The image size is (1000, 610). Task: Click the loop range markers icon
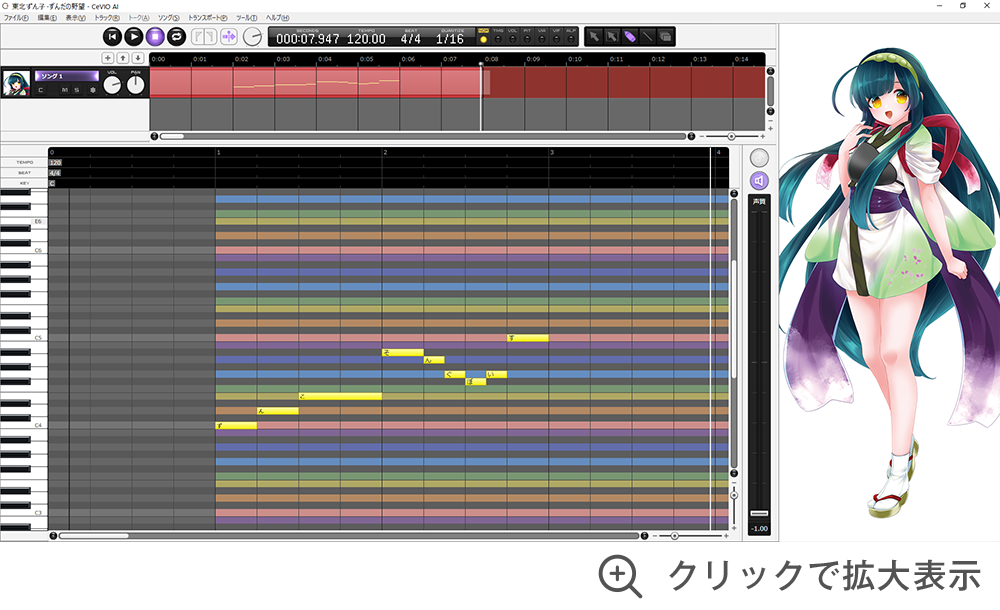pos(204,36)
